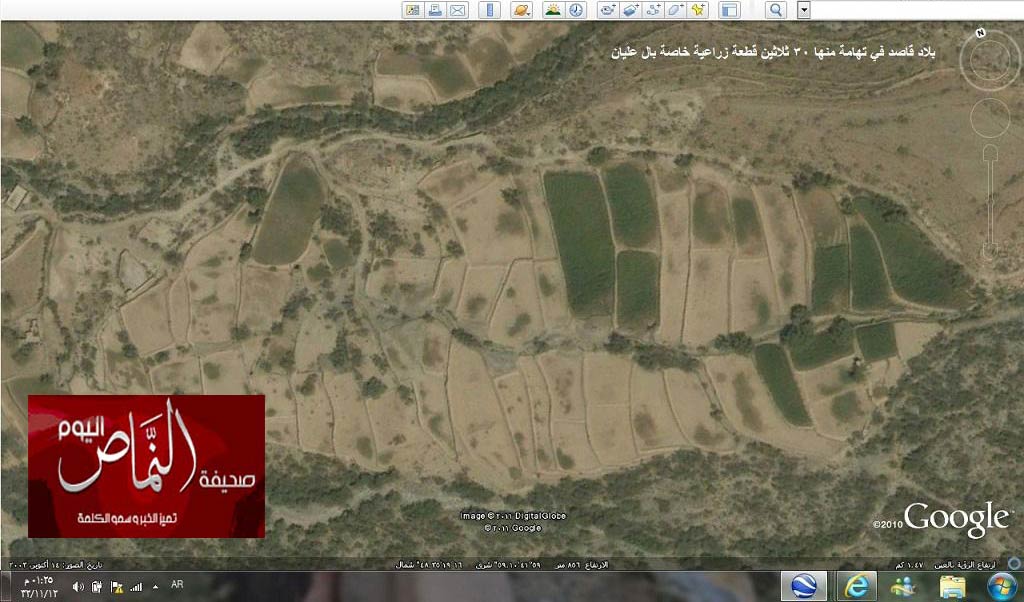Open Windows Explorer folder on taskbar

(x=952, y=586)
